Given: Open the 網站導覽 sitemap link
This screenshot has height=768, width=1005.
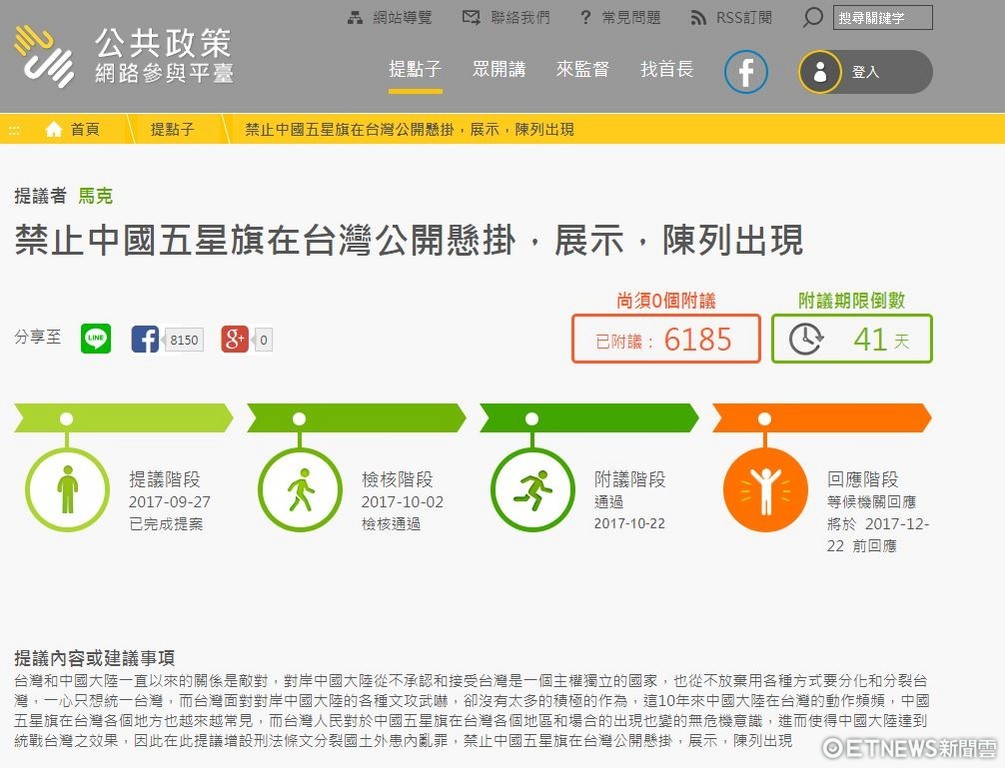Looking at the screenshot, I should (x=390, y=18).
